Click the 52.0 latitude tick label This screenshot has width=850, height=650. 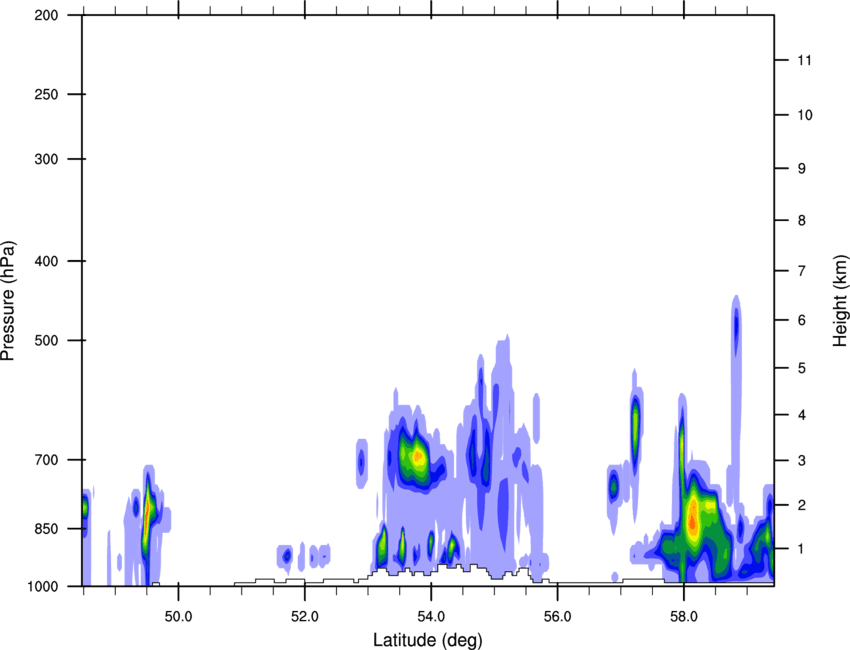[305, 617]
